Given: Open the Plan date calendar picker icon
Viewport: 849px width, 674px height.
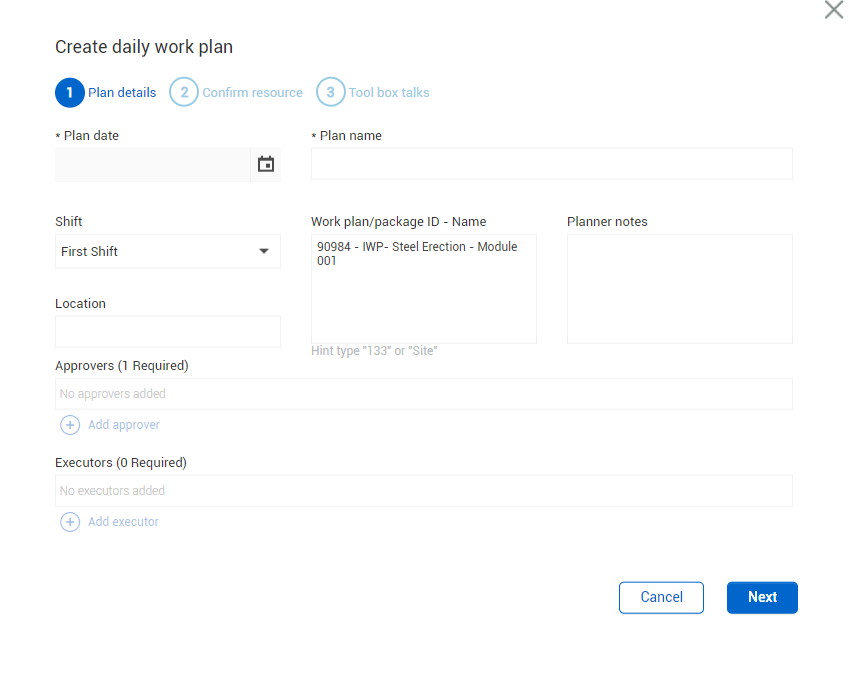Looking at the screenshot, I should coord(265,164).
